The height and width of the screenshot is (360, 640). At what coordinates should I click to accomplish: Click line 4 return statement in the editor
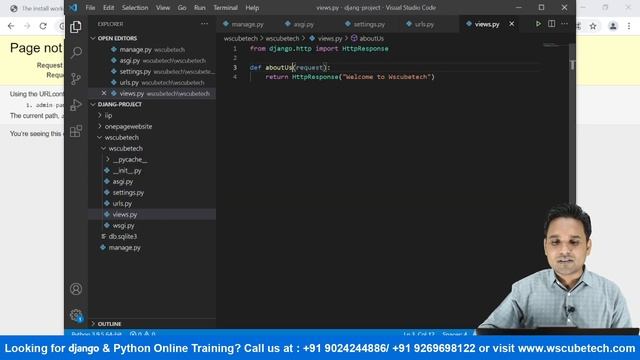[x=350, y=77]
